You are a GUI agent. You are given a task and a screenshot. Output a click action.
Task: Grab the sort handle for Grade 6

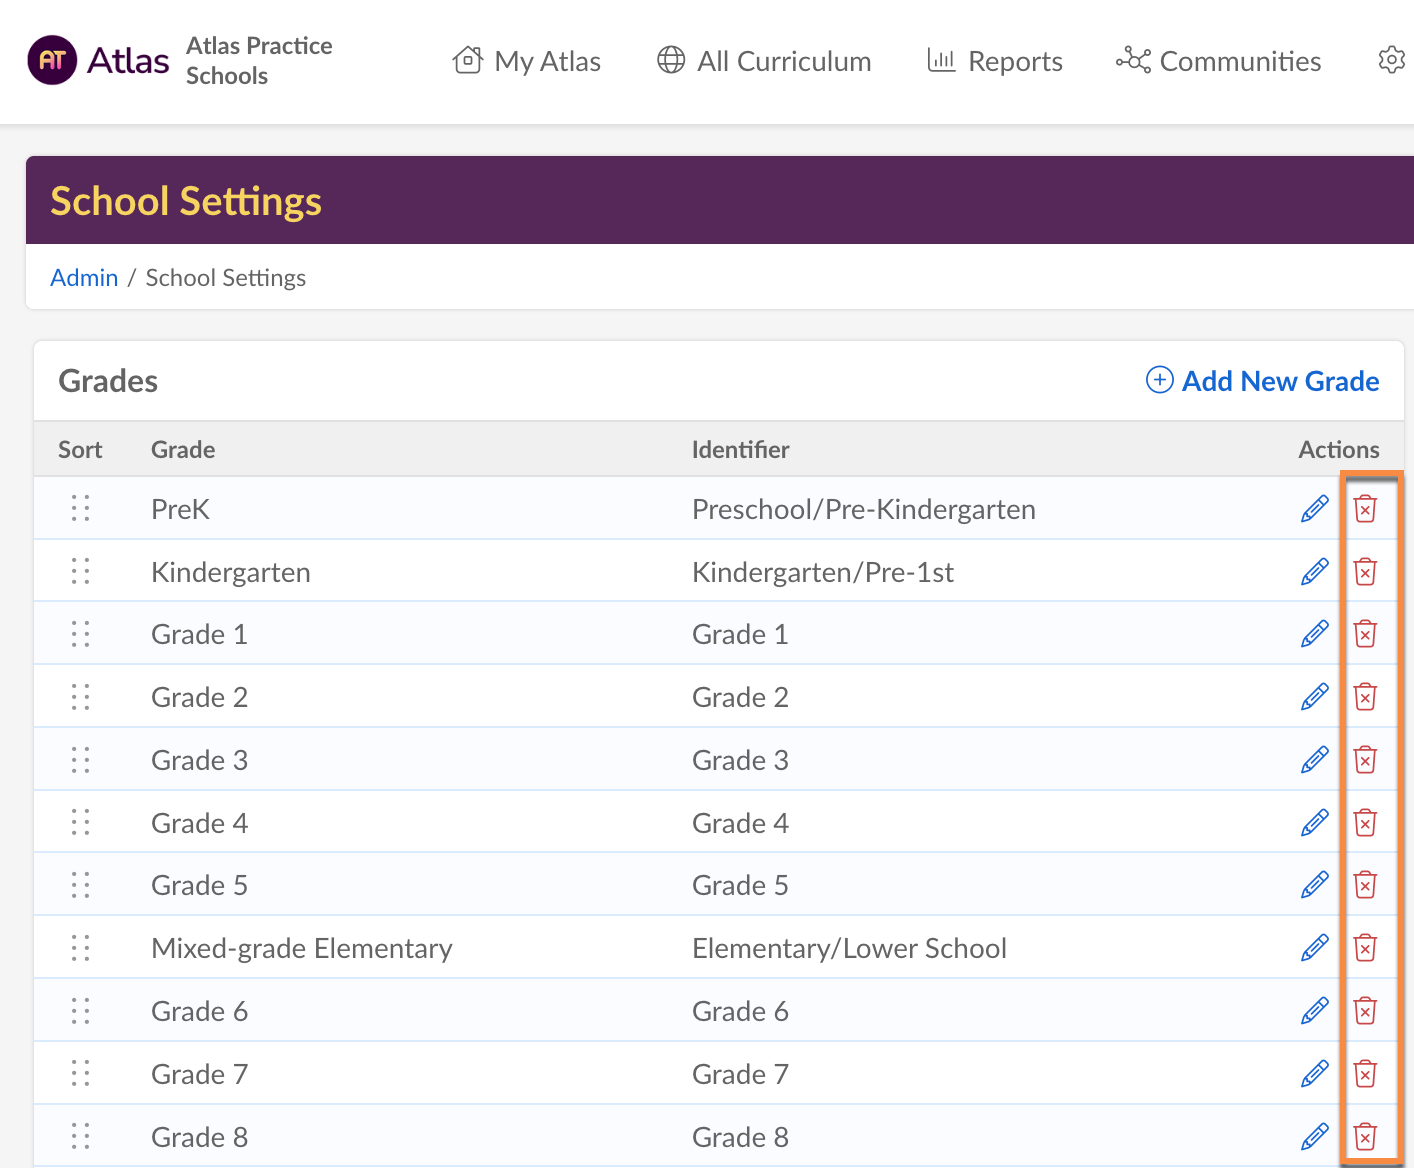point(81,1011)
